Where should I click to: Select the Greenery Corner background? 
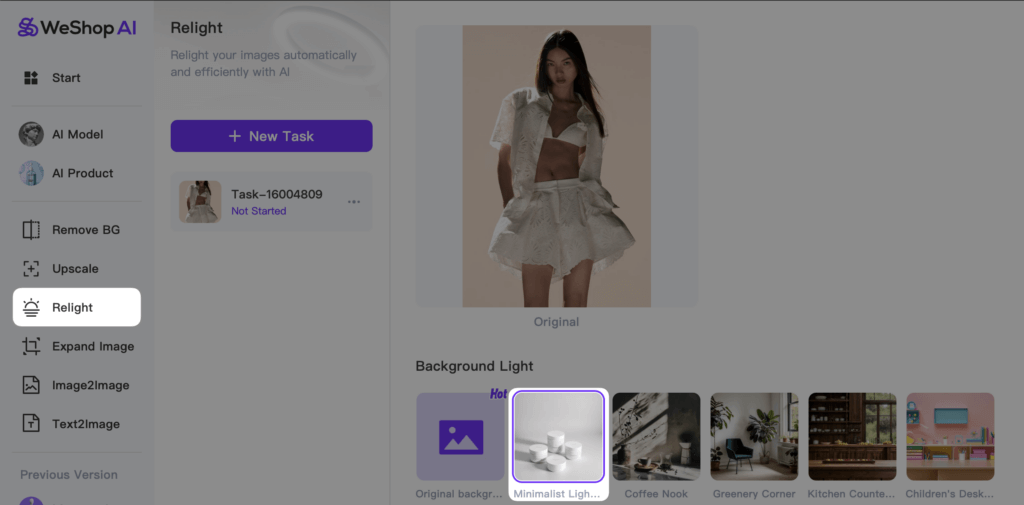point(754,437)
